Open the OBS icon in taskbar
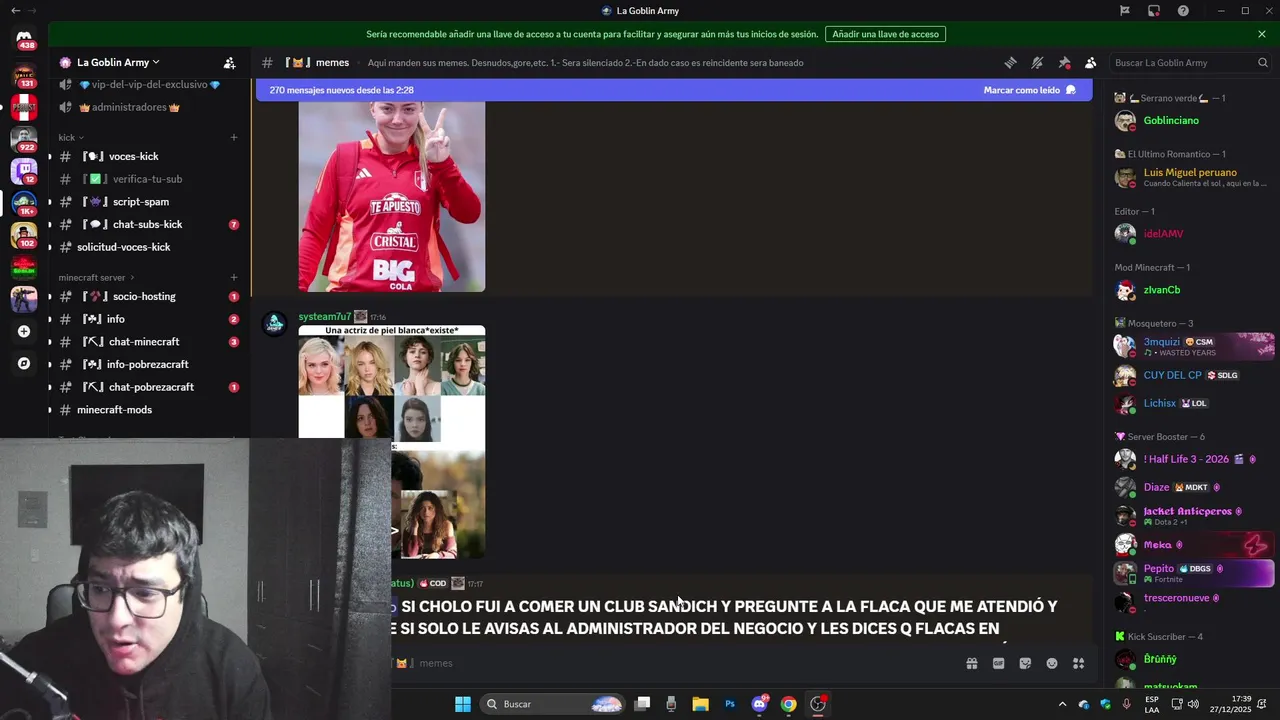 click(x=818, y=704)
